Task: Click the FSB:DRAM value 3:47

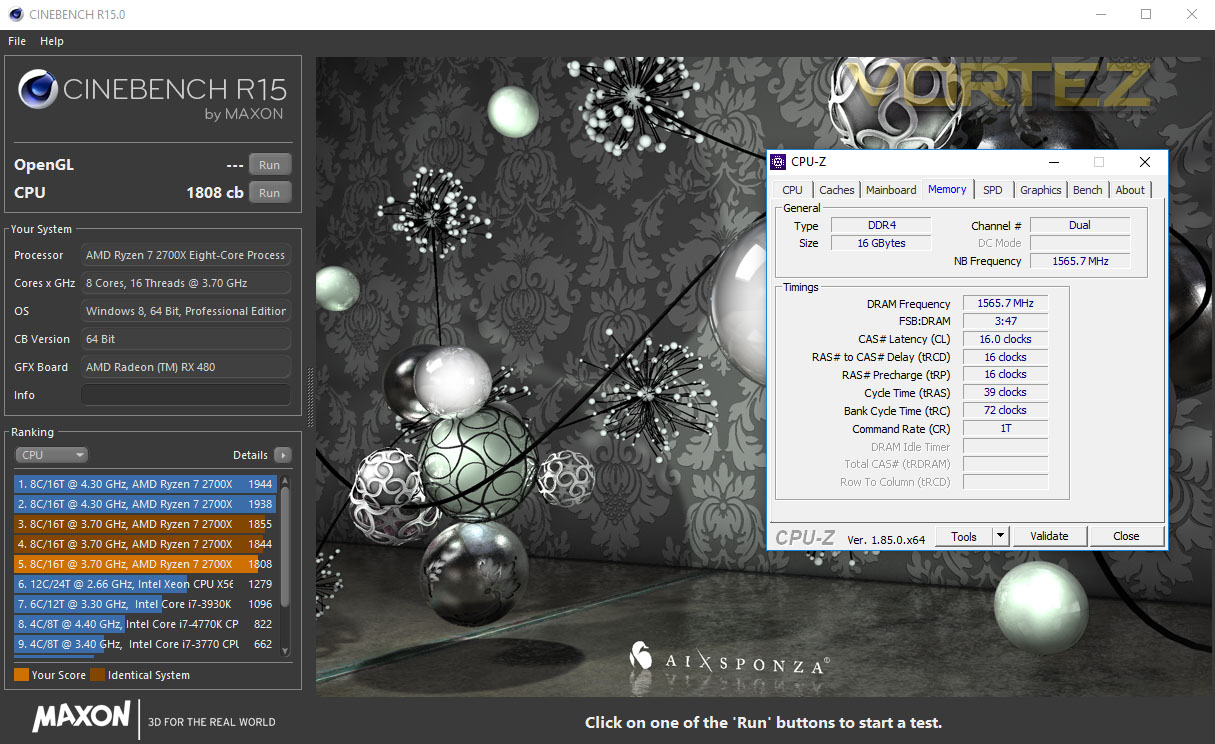Action: point(1005,321)
